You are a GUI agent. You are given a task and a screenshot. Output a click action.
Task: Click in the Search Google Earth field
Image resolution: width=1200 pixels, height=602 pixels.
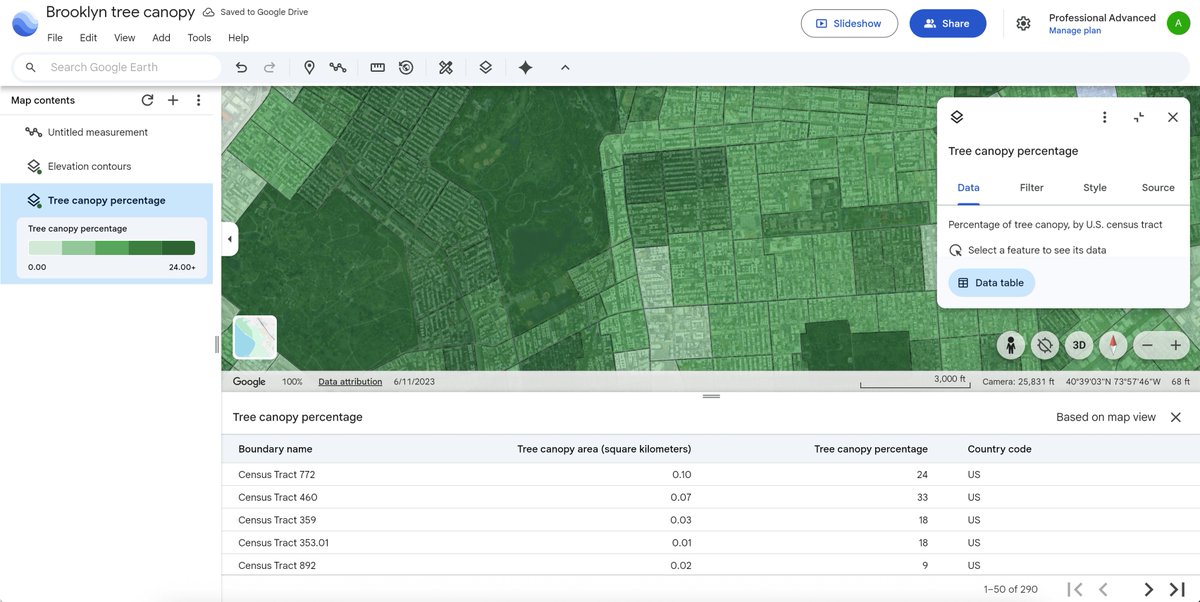point(117,67)
